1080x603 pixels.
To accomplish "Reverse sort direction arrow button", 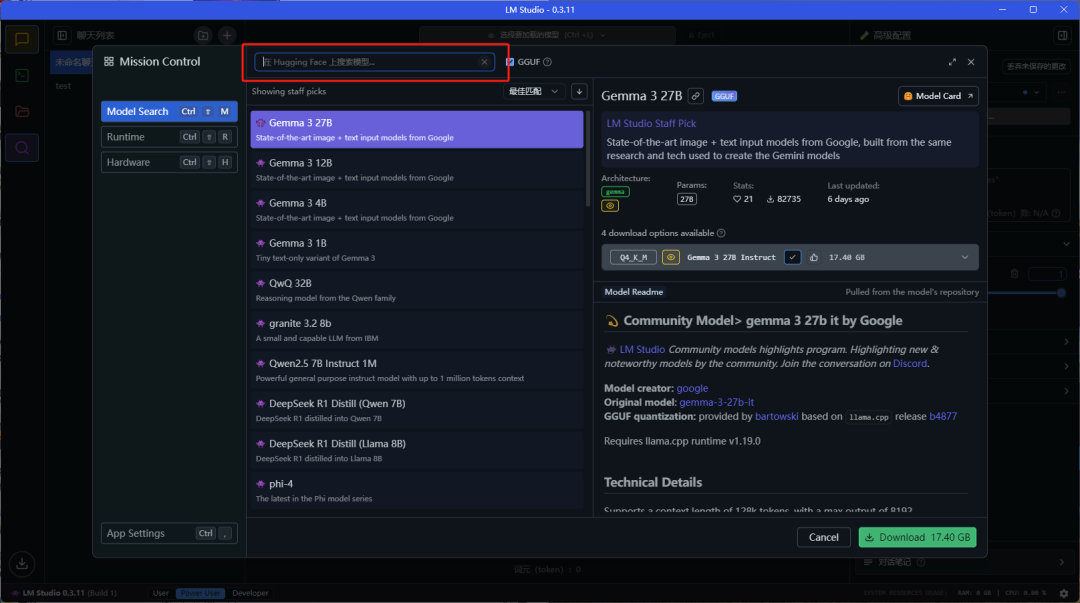I will 579,92.
